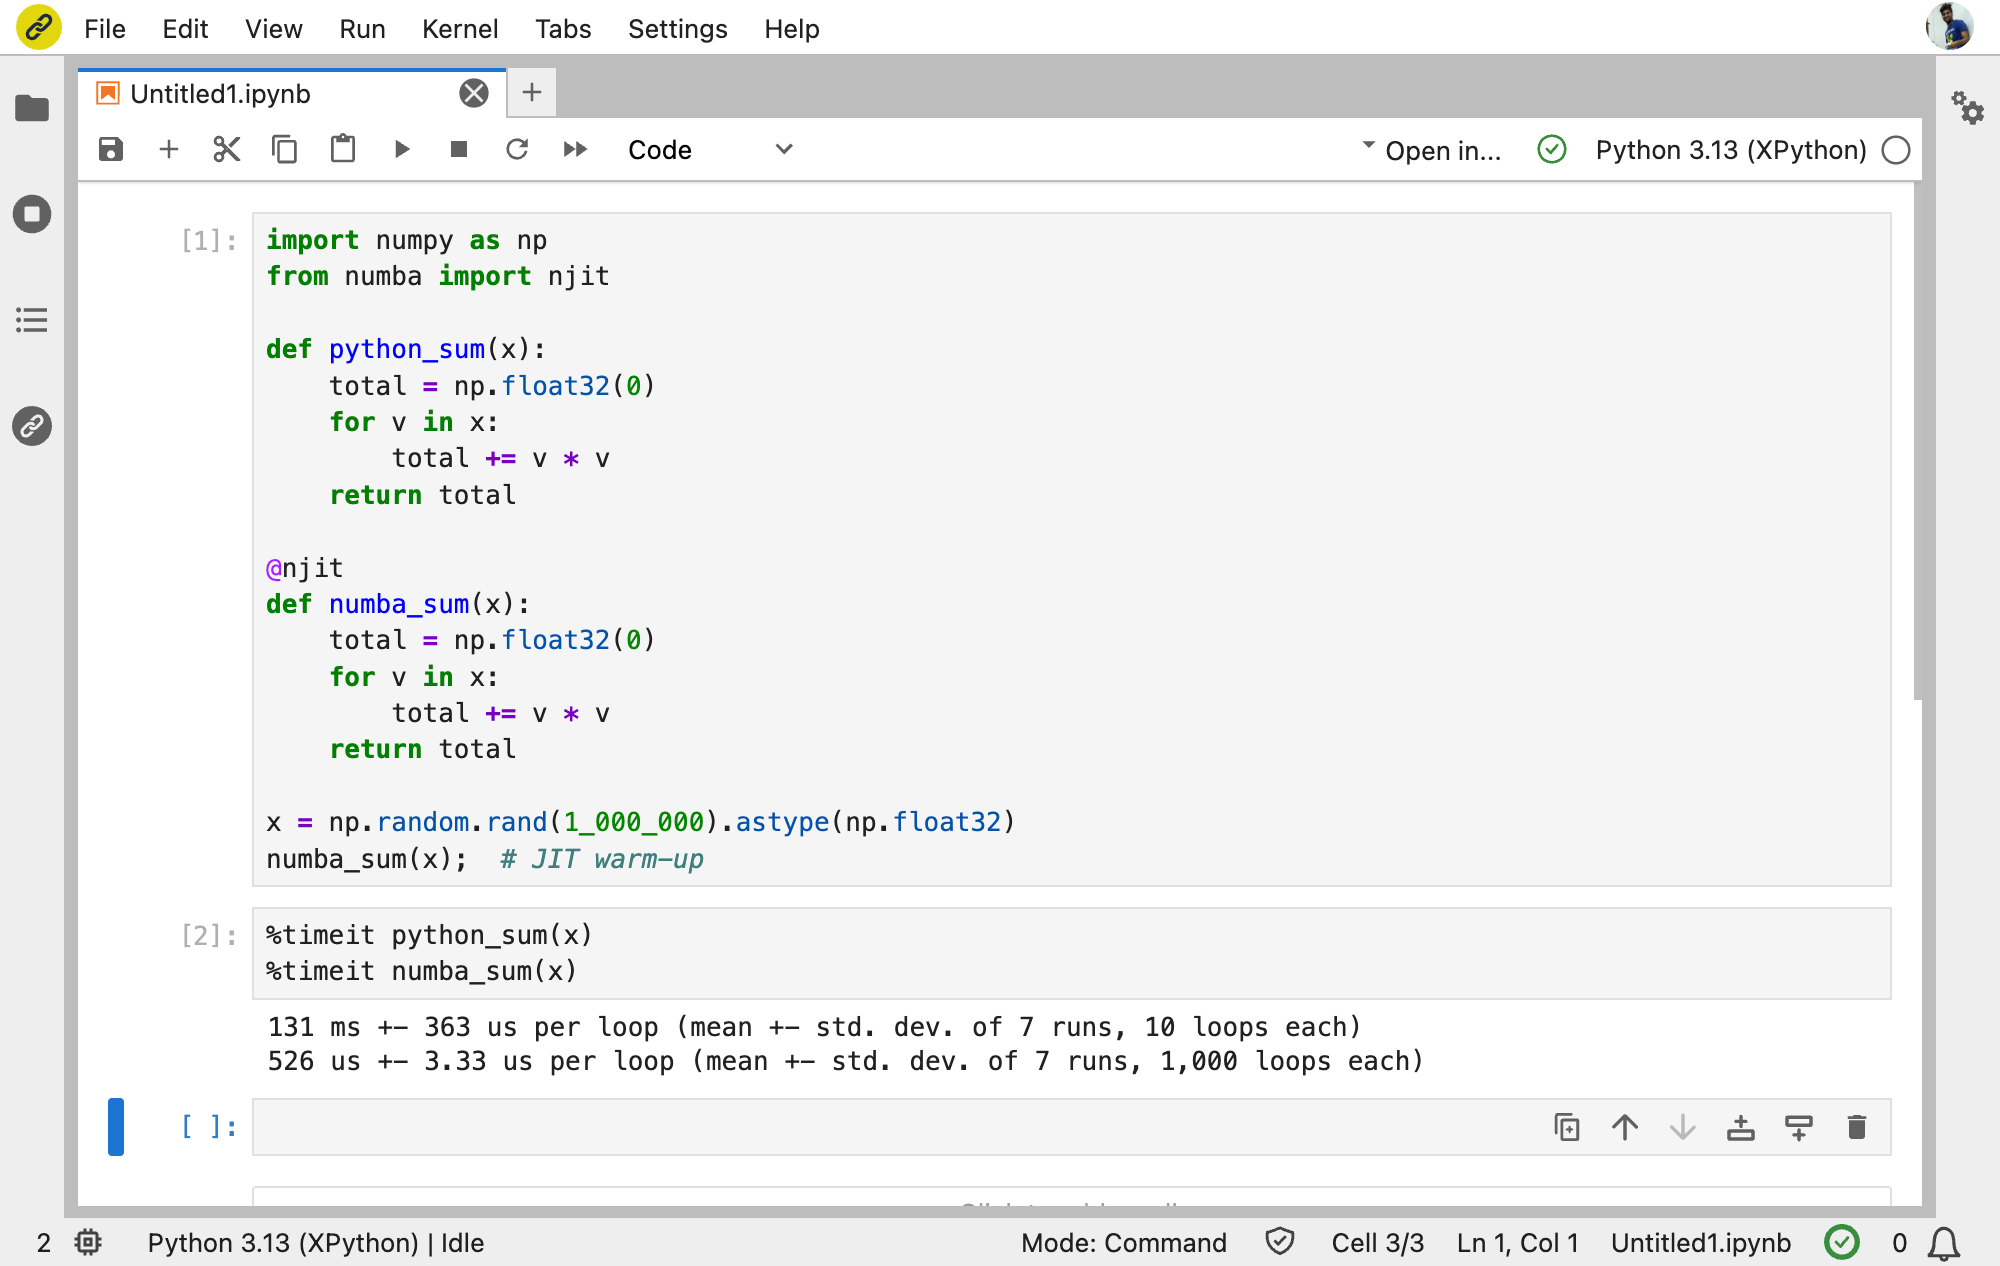This screenshot has height=1266, width=2000.
Task: Open a new launcher tab
Action: point(532,93)
